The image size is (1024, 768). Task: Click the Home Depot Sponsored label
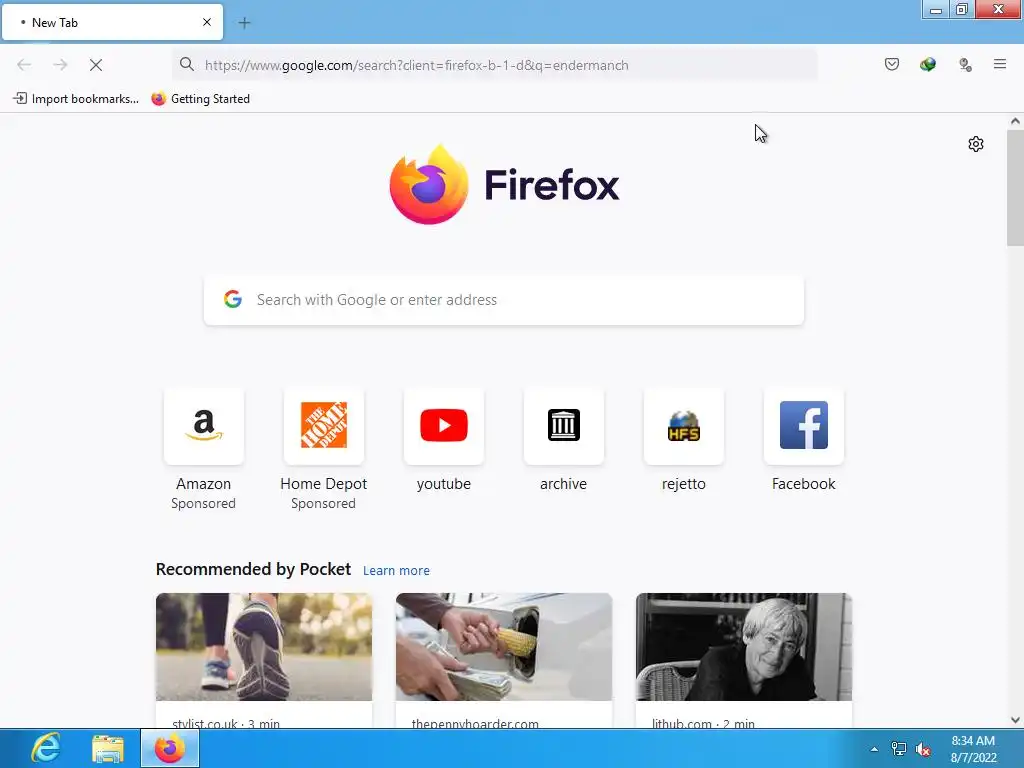tap(324, 504)
